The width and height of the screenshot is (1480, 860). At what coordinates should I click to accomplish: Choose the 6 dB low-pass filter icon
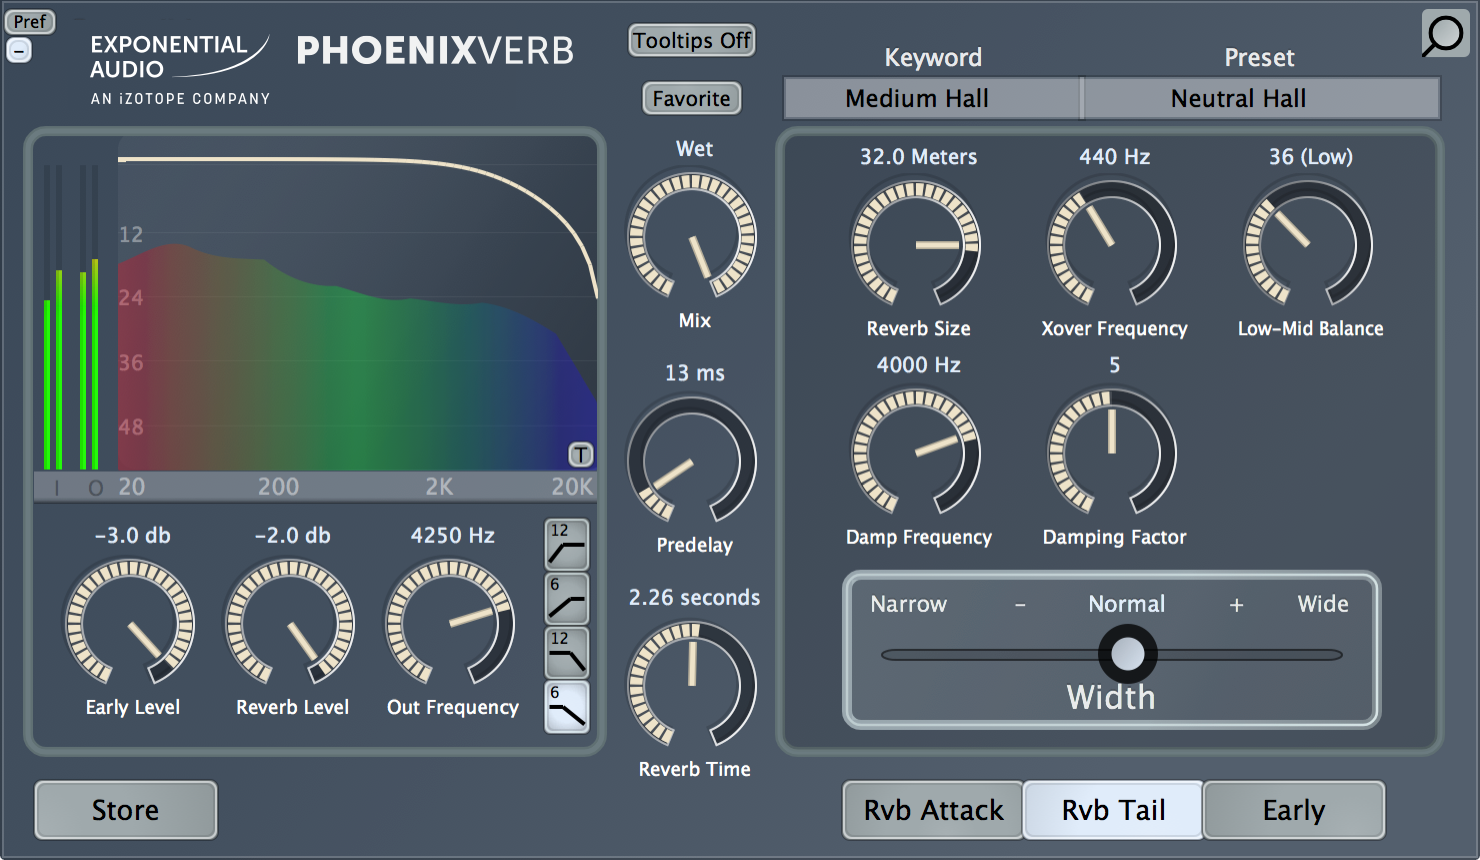click(567, 706)
